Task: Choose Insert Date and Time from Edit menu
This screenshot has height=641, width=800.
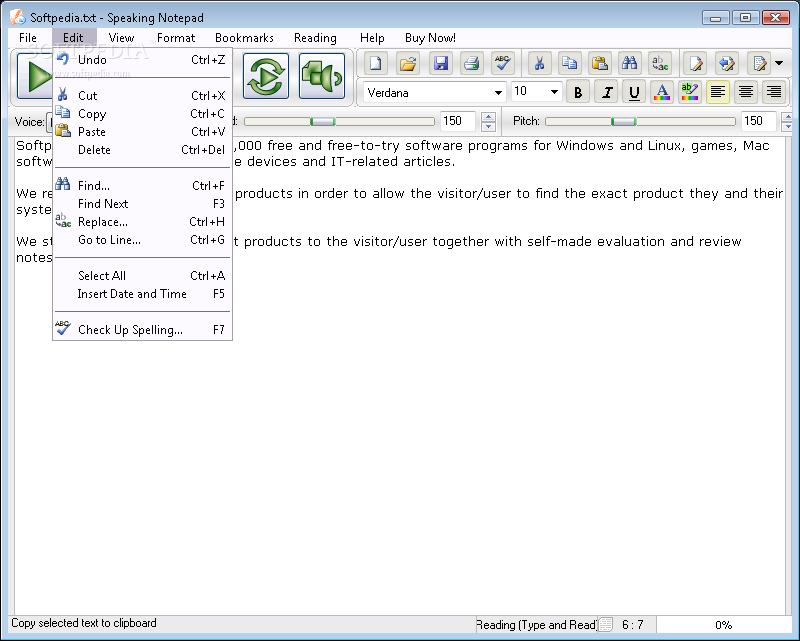Action: coord(142,293)
